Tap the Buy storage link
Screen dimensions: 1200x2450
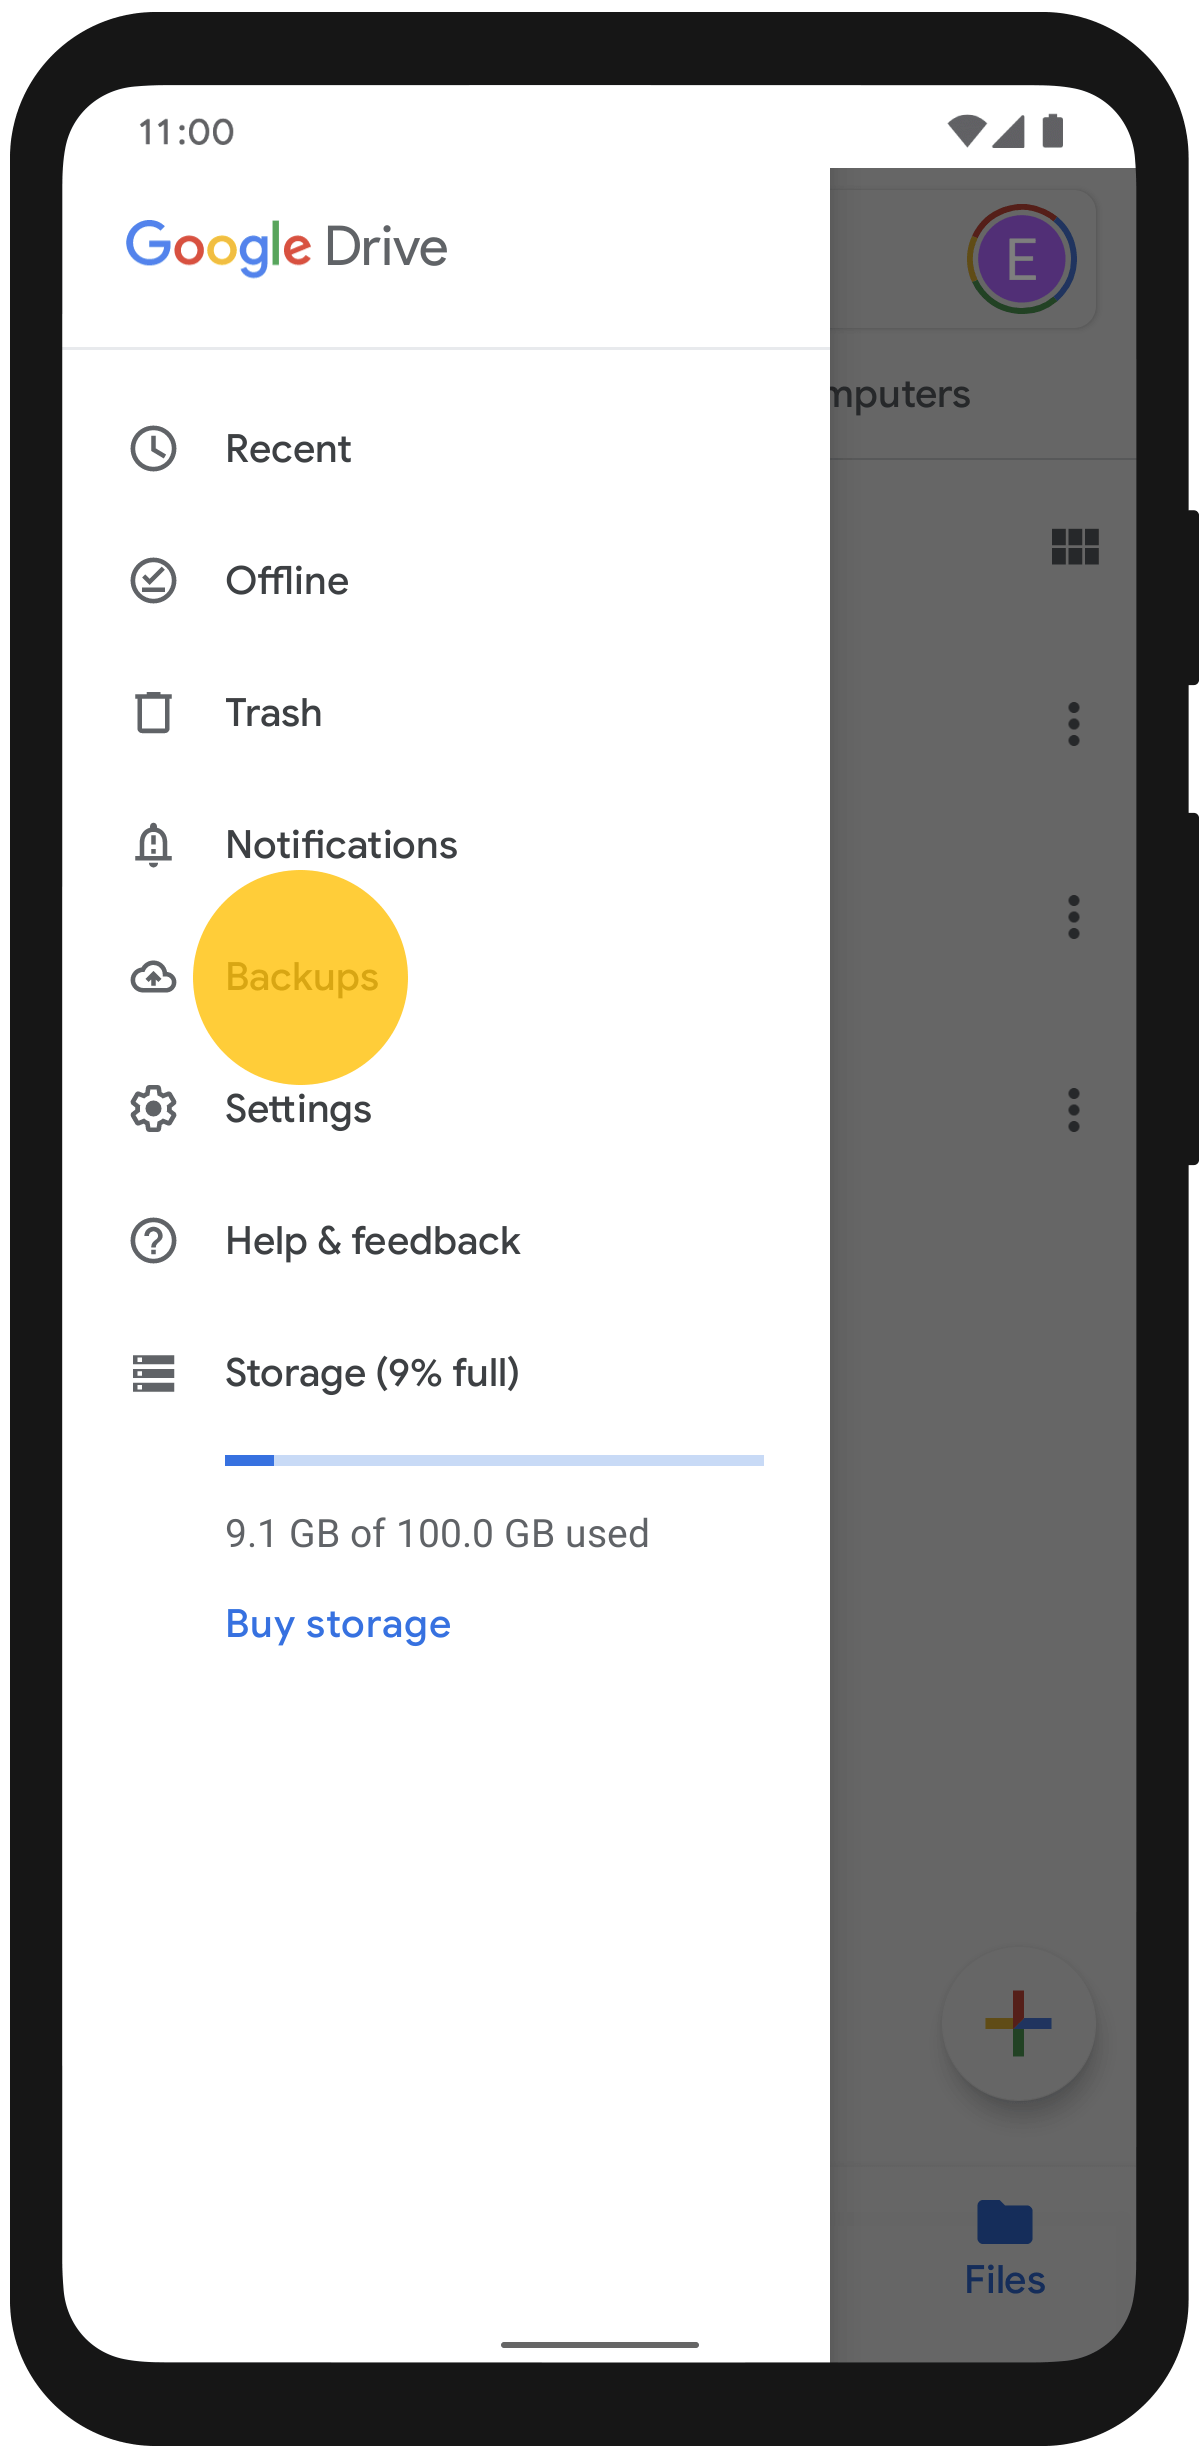[338, 1624]
